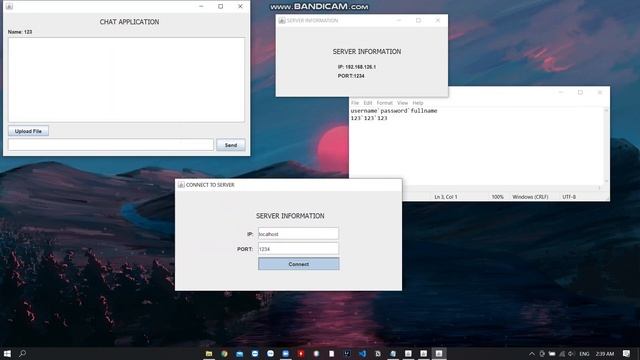This screenshot has width=640, height=360.
Task: Open File Explorer from the taskbar
Action: [x=209, y=353]
